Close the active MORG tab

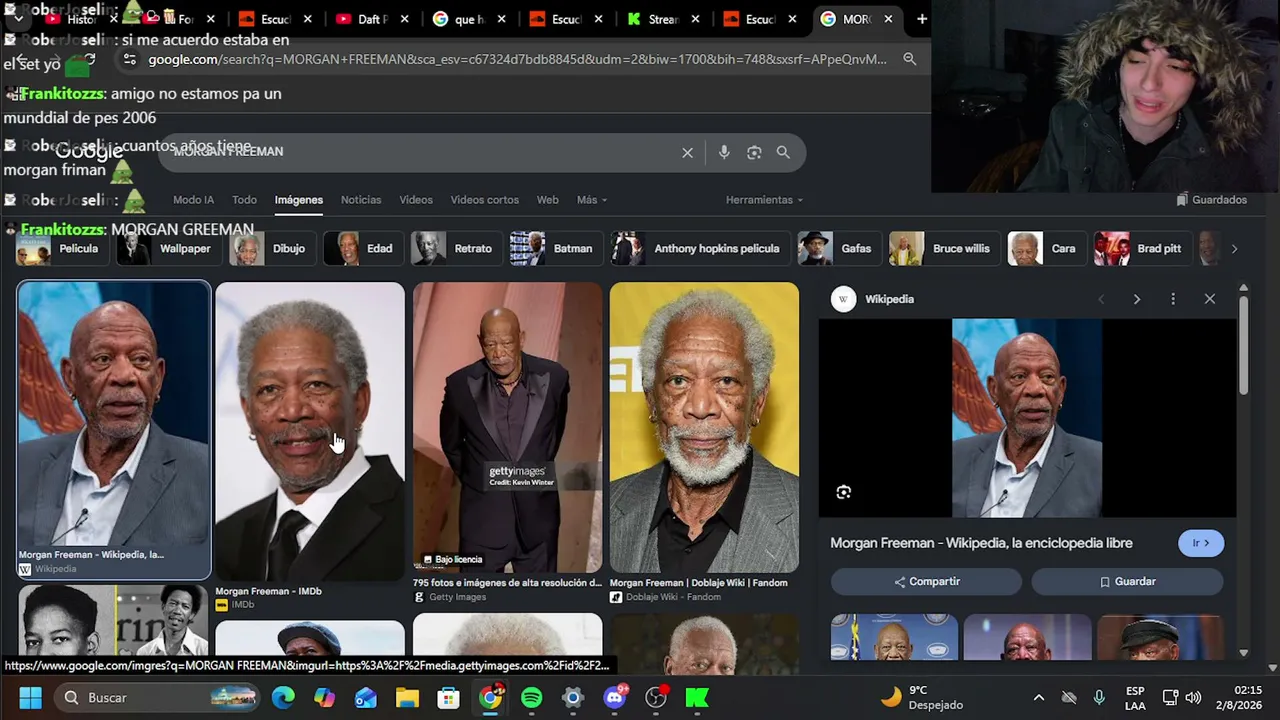point(888,19)
